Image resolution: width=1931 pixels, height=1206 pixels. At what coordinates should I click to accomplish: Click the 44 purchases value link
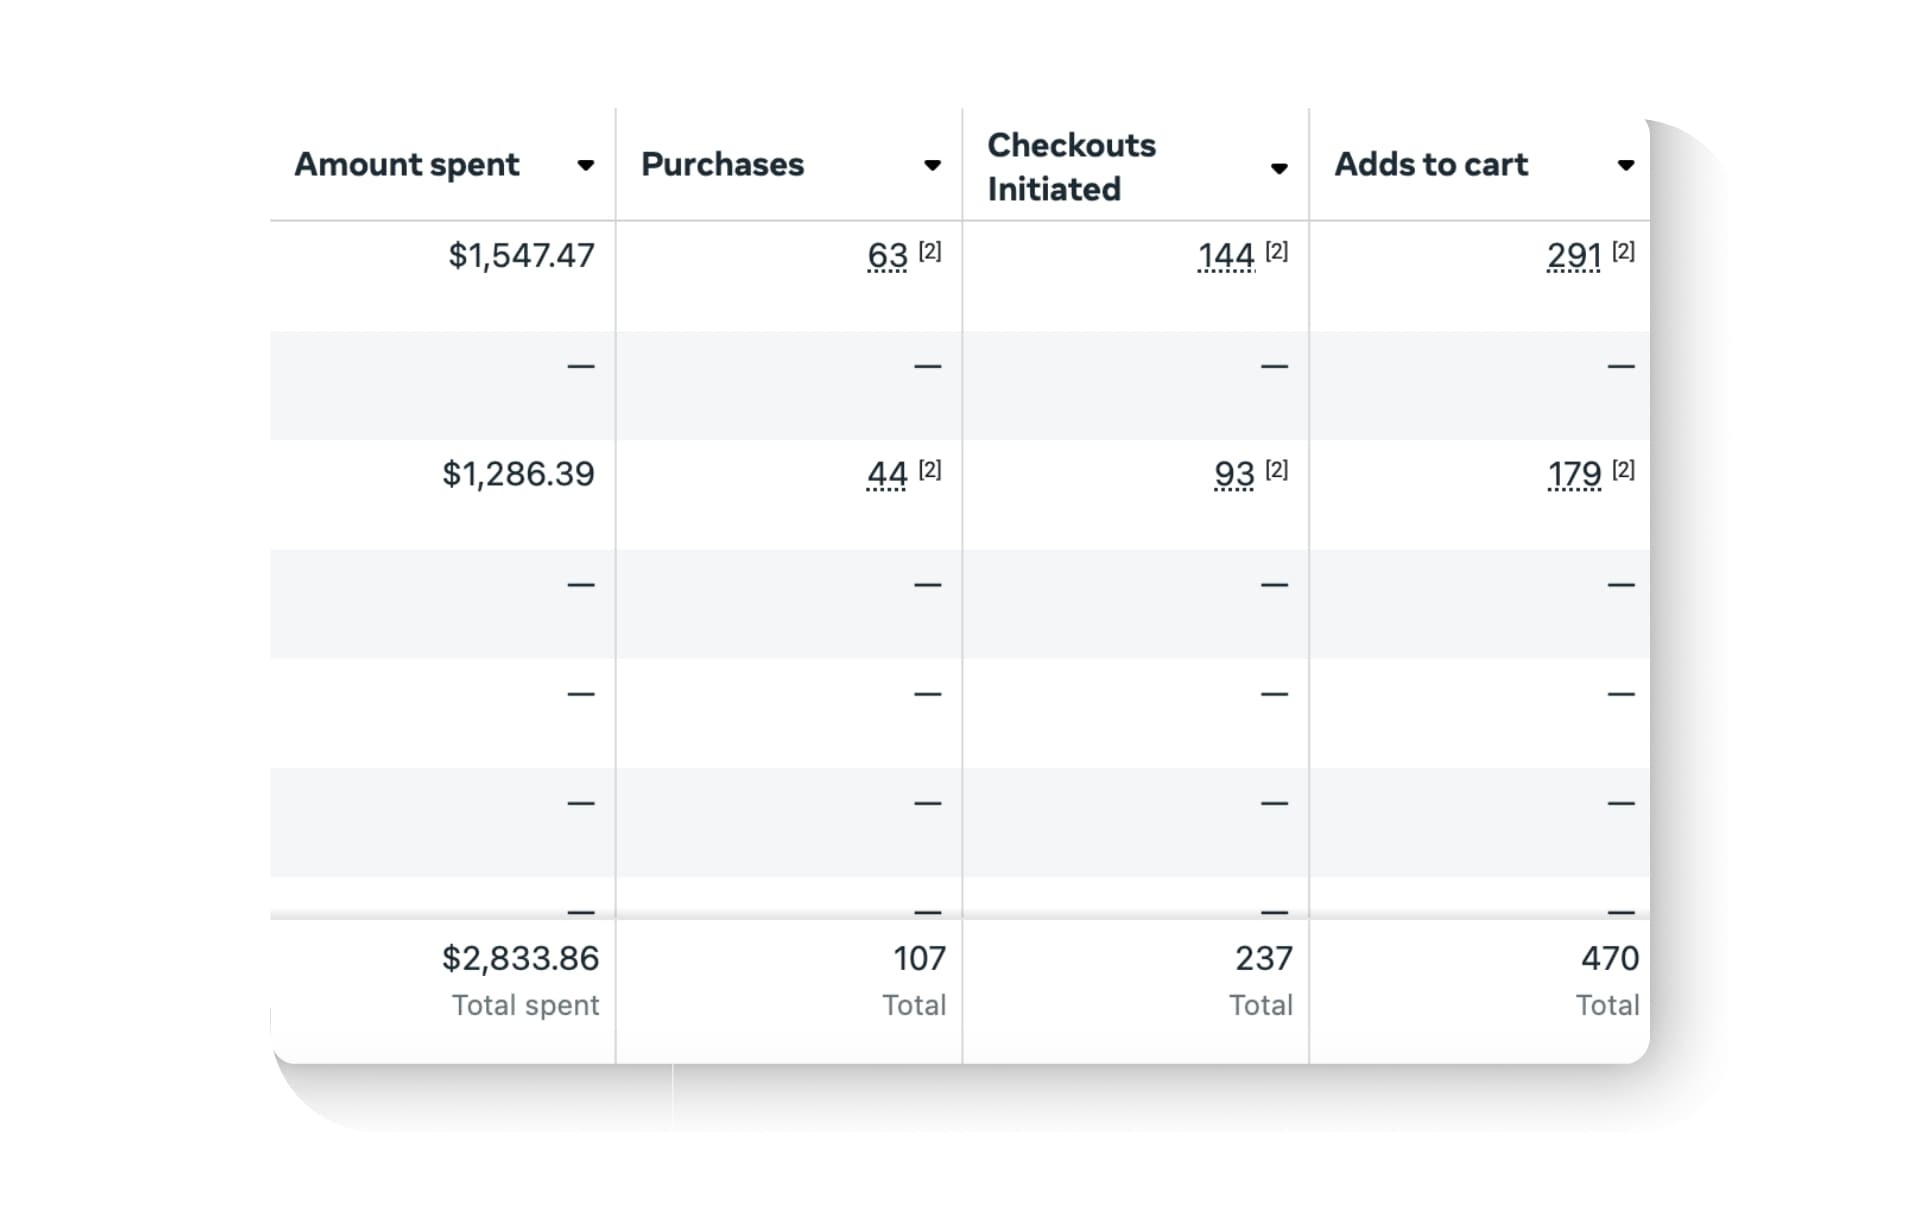887,474
